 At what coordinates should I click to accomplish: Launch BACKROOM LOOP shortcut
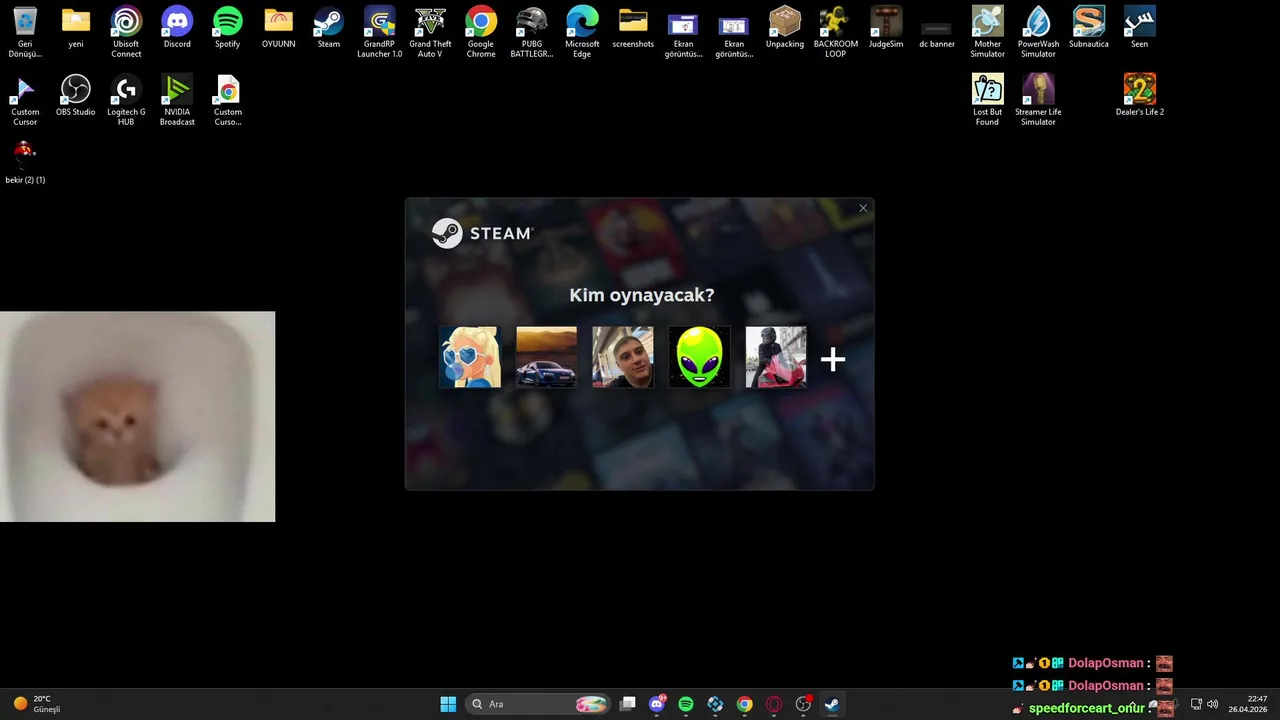[x=835, y=32]
